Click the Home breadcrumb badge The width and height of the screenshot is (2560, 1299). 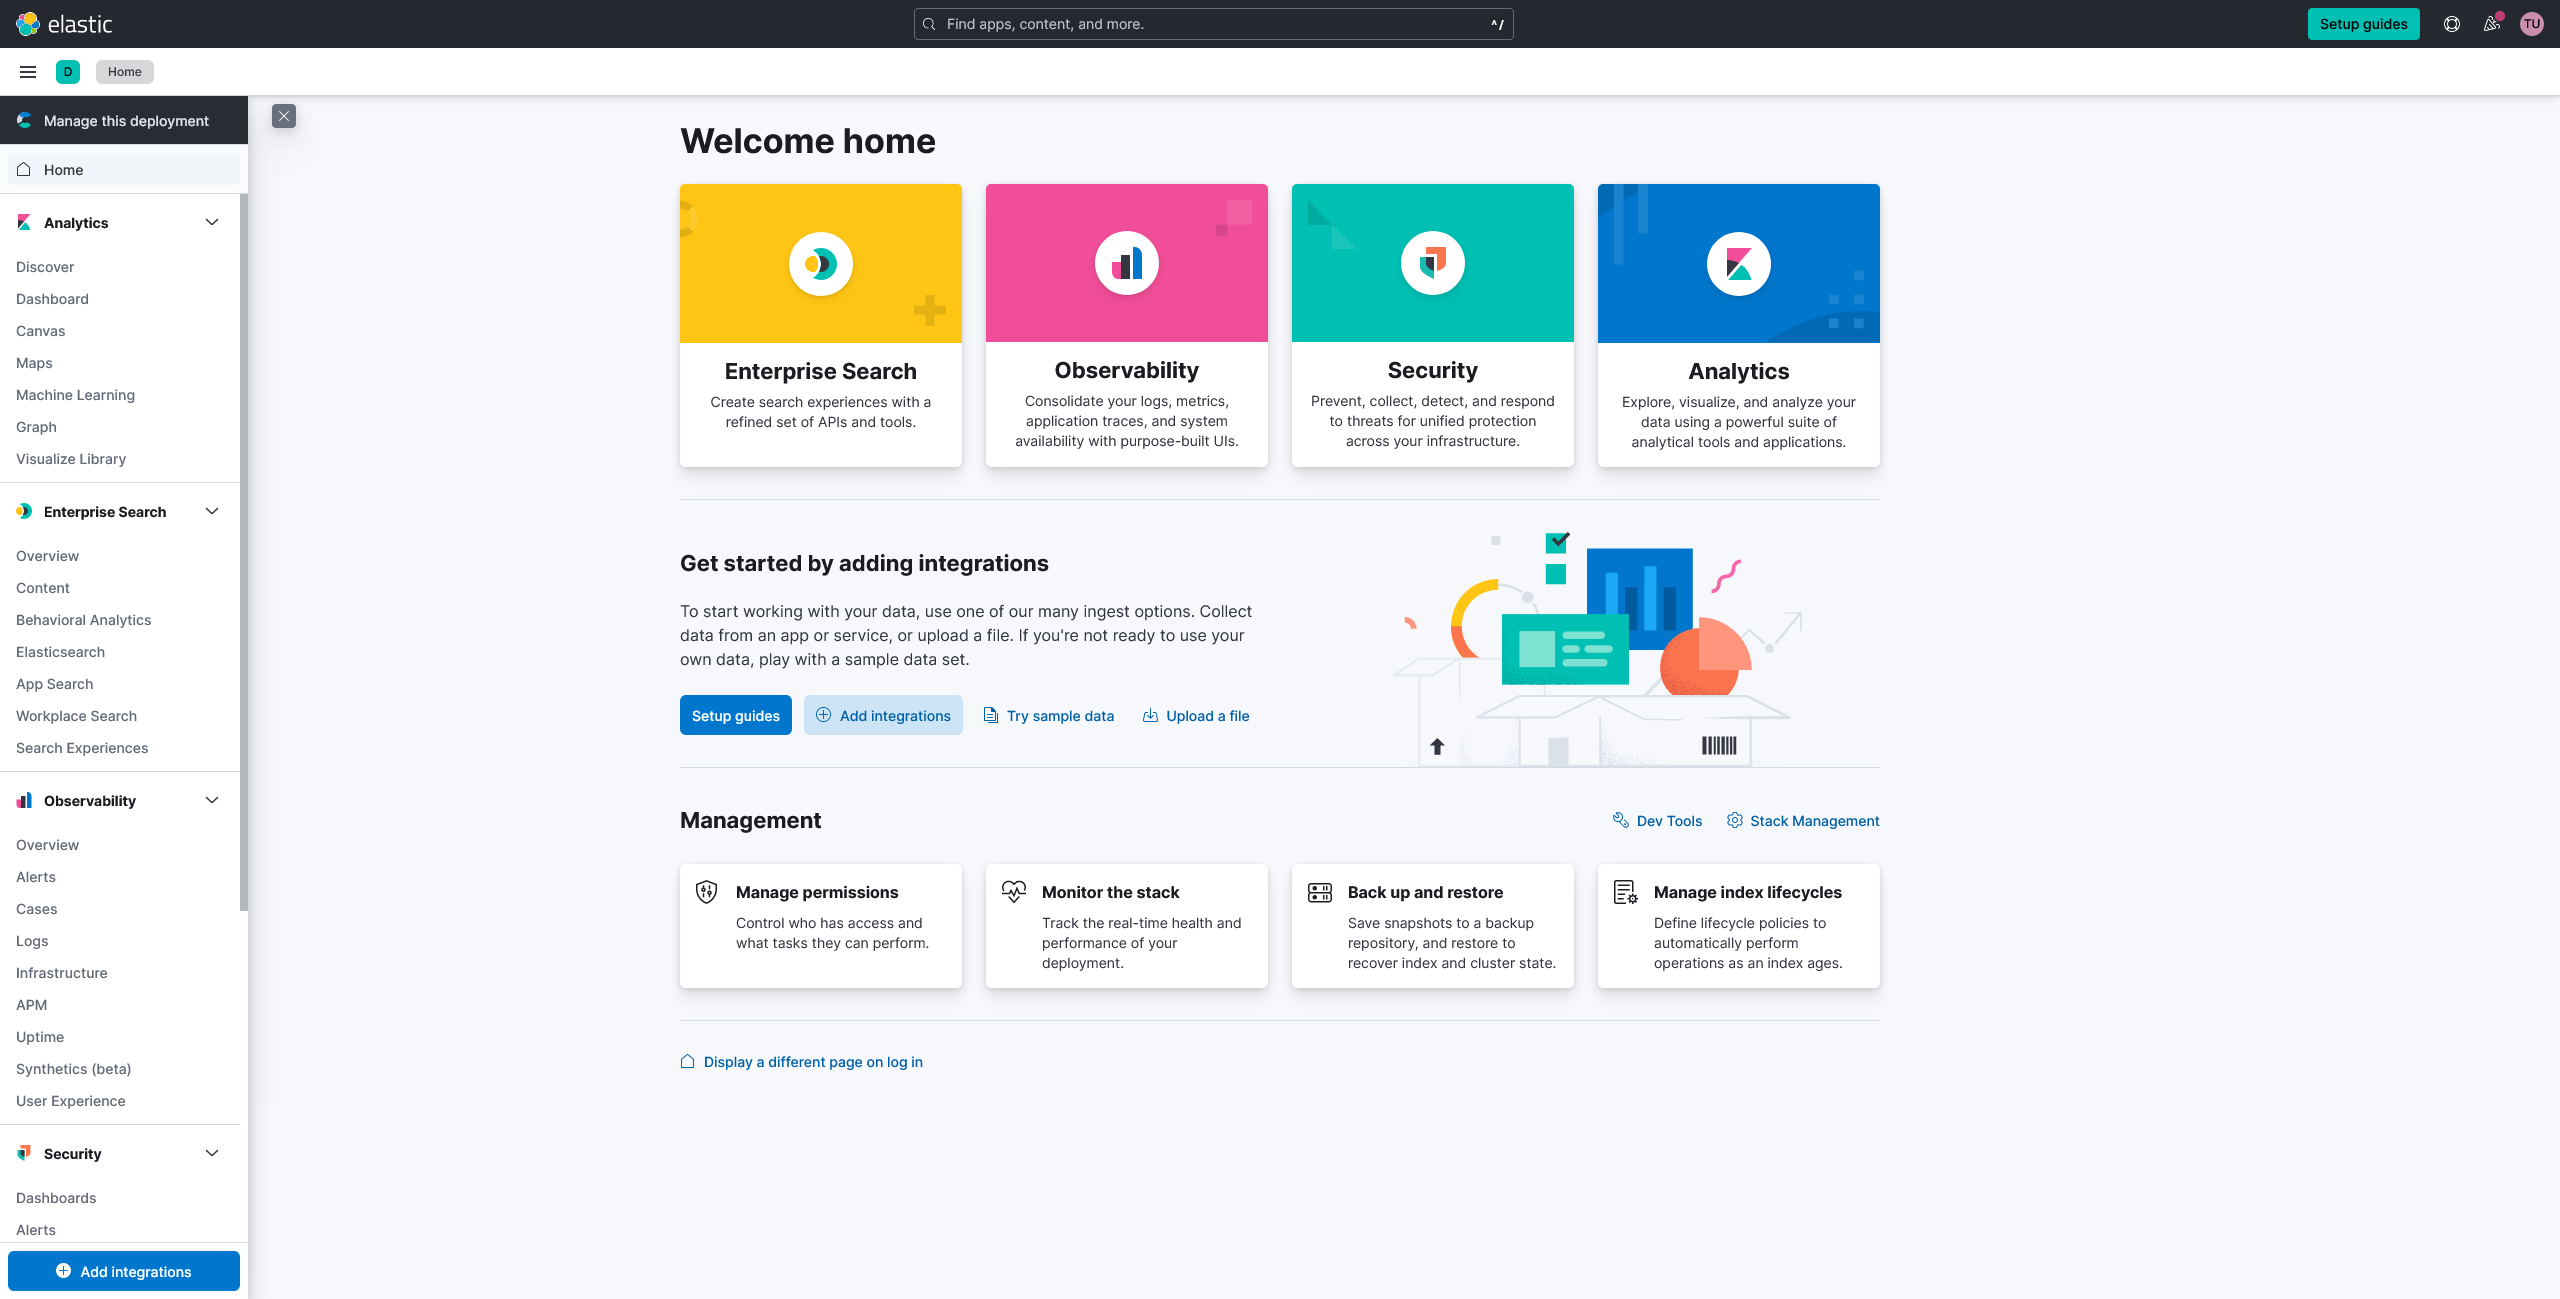125,72
